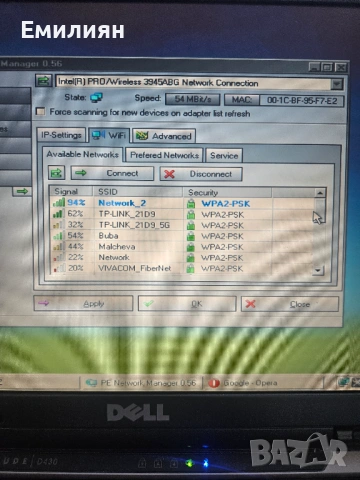Click the Connect button
The width and height of the screenshot is (360, 480).
pos(112,173)
